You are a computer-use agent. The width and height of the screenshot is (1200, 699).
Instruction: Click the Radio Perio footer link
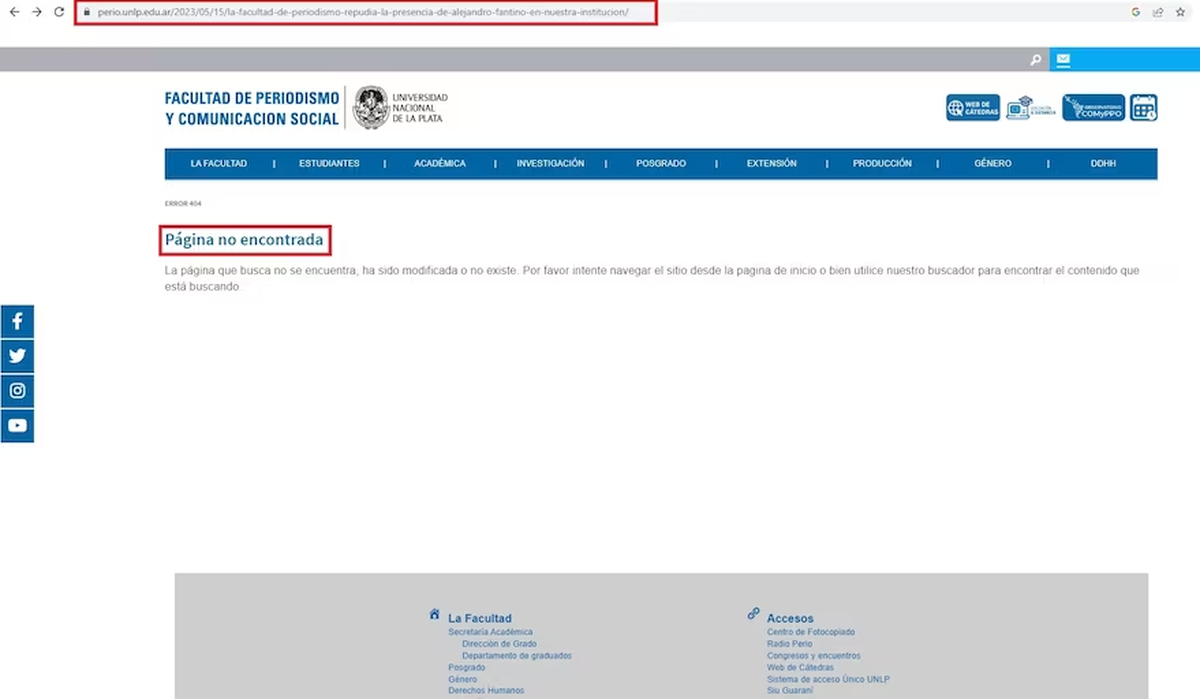click(x=789, y=644)
